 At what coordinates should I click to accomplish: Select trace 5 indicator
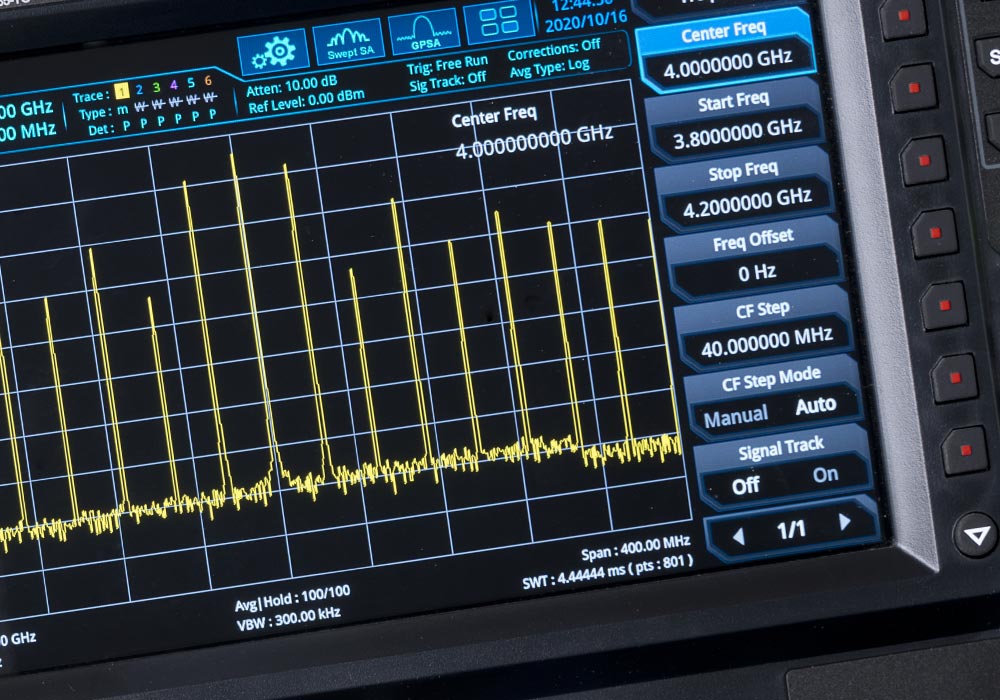click(191, 83)
